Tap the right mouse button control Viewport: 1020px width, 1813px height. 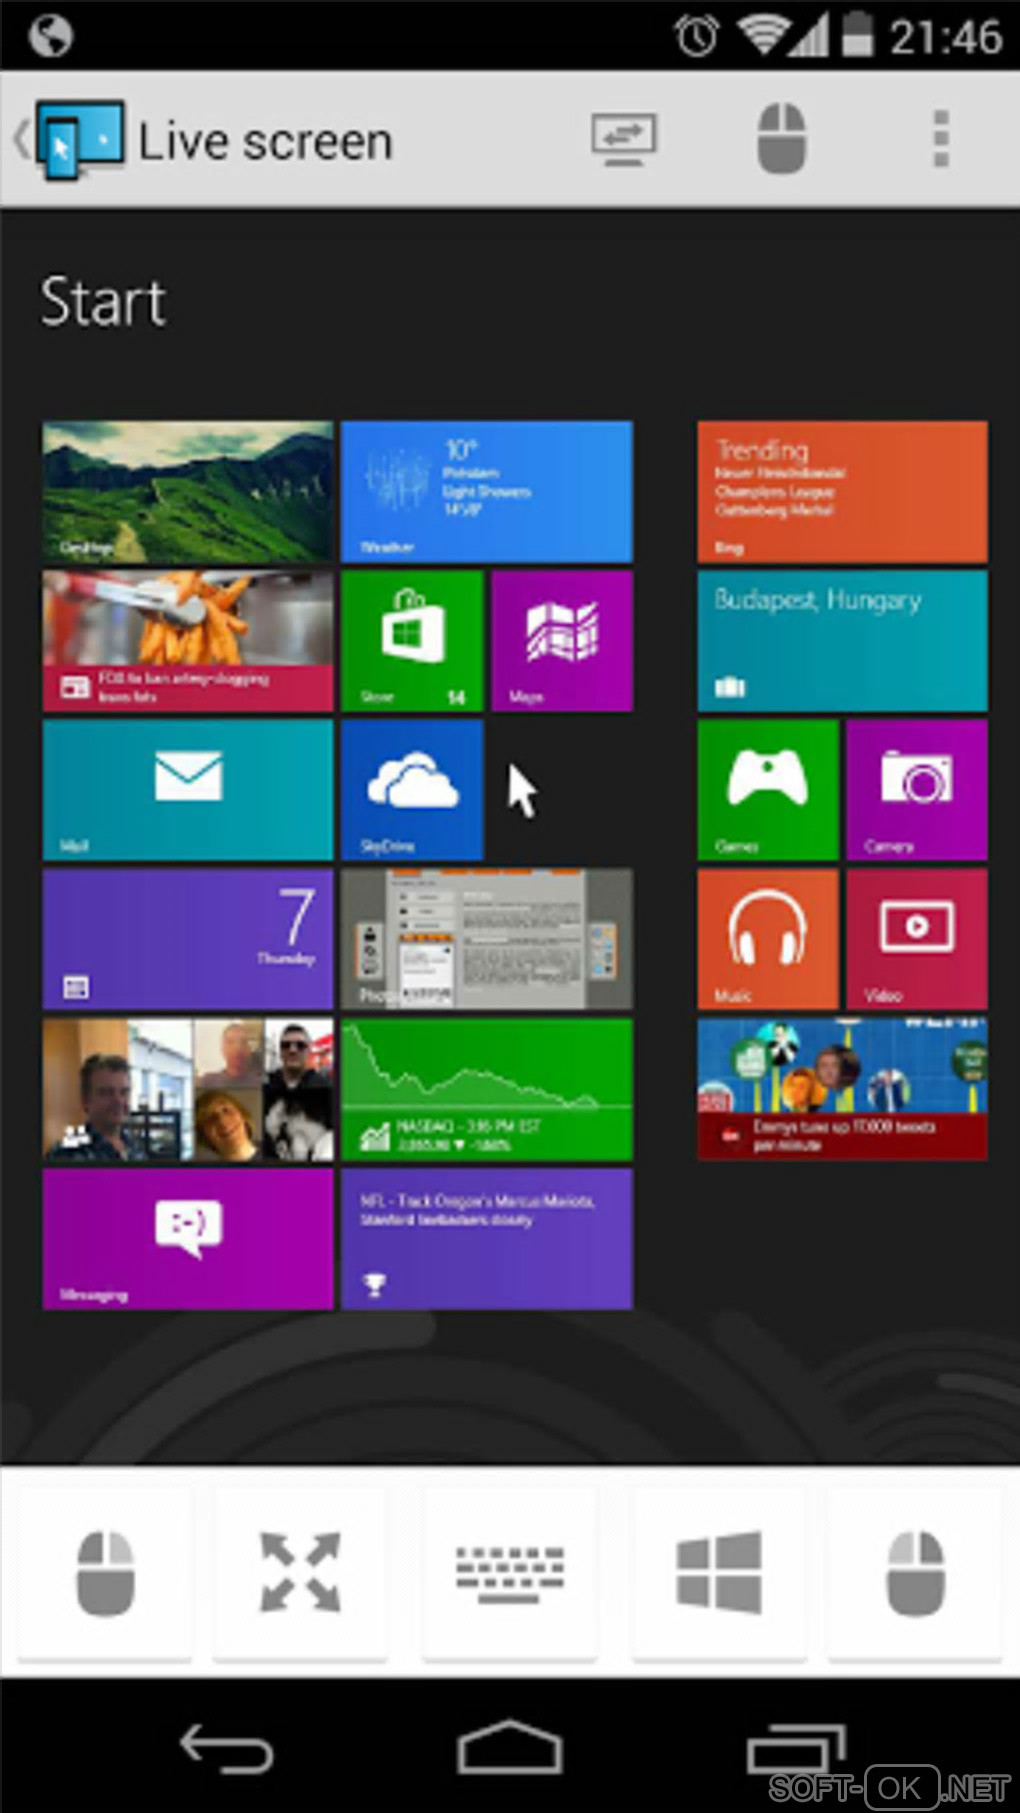click(x=915, y=1573)
